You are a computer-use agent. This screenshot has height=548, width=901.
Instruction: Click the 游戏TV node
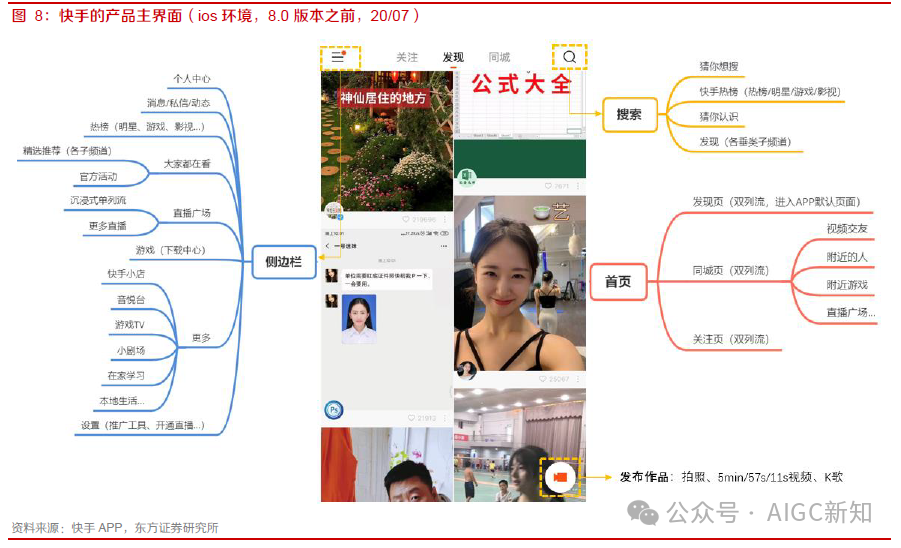coord(130,325)
